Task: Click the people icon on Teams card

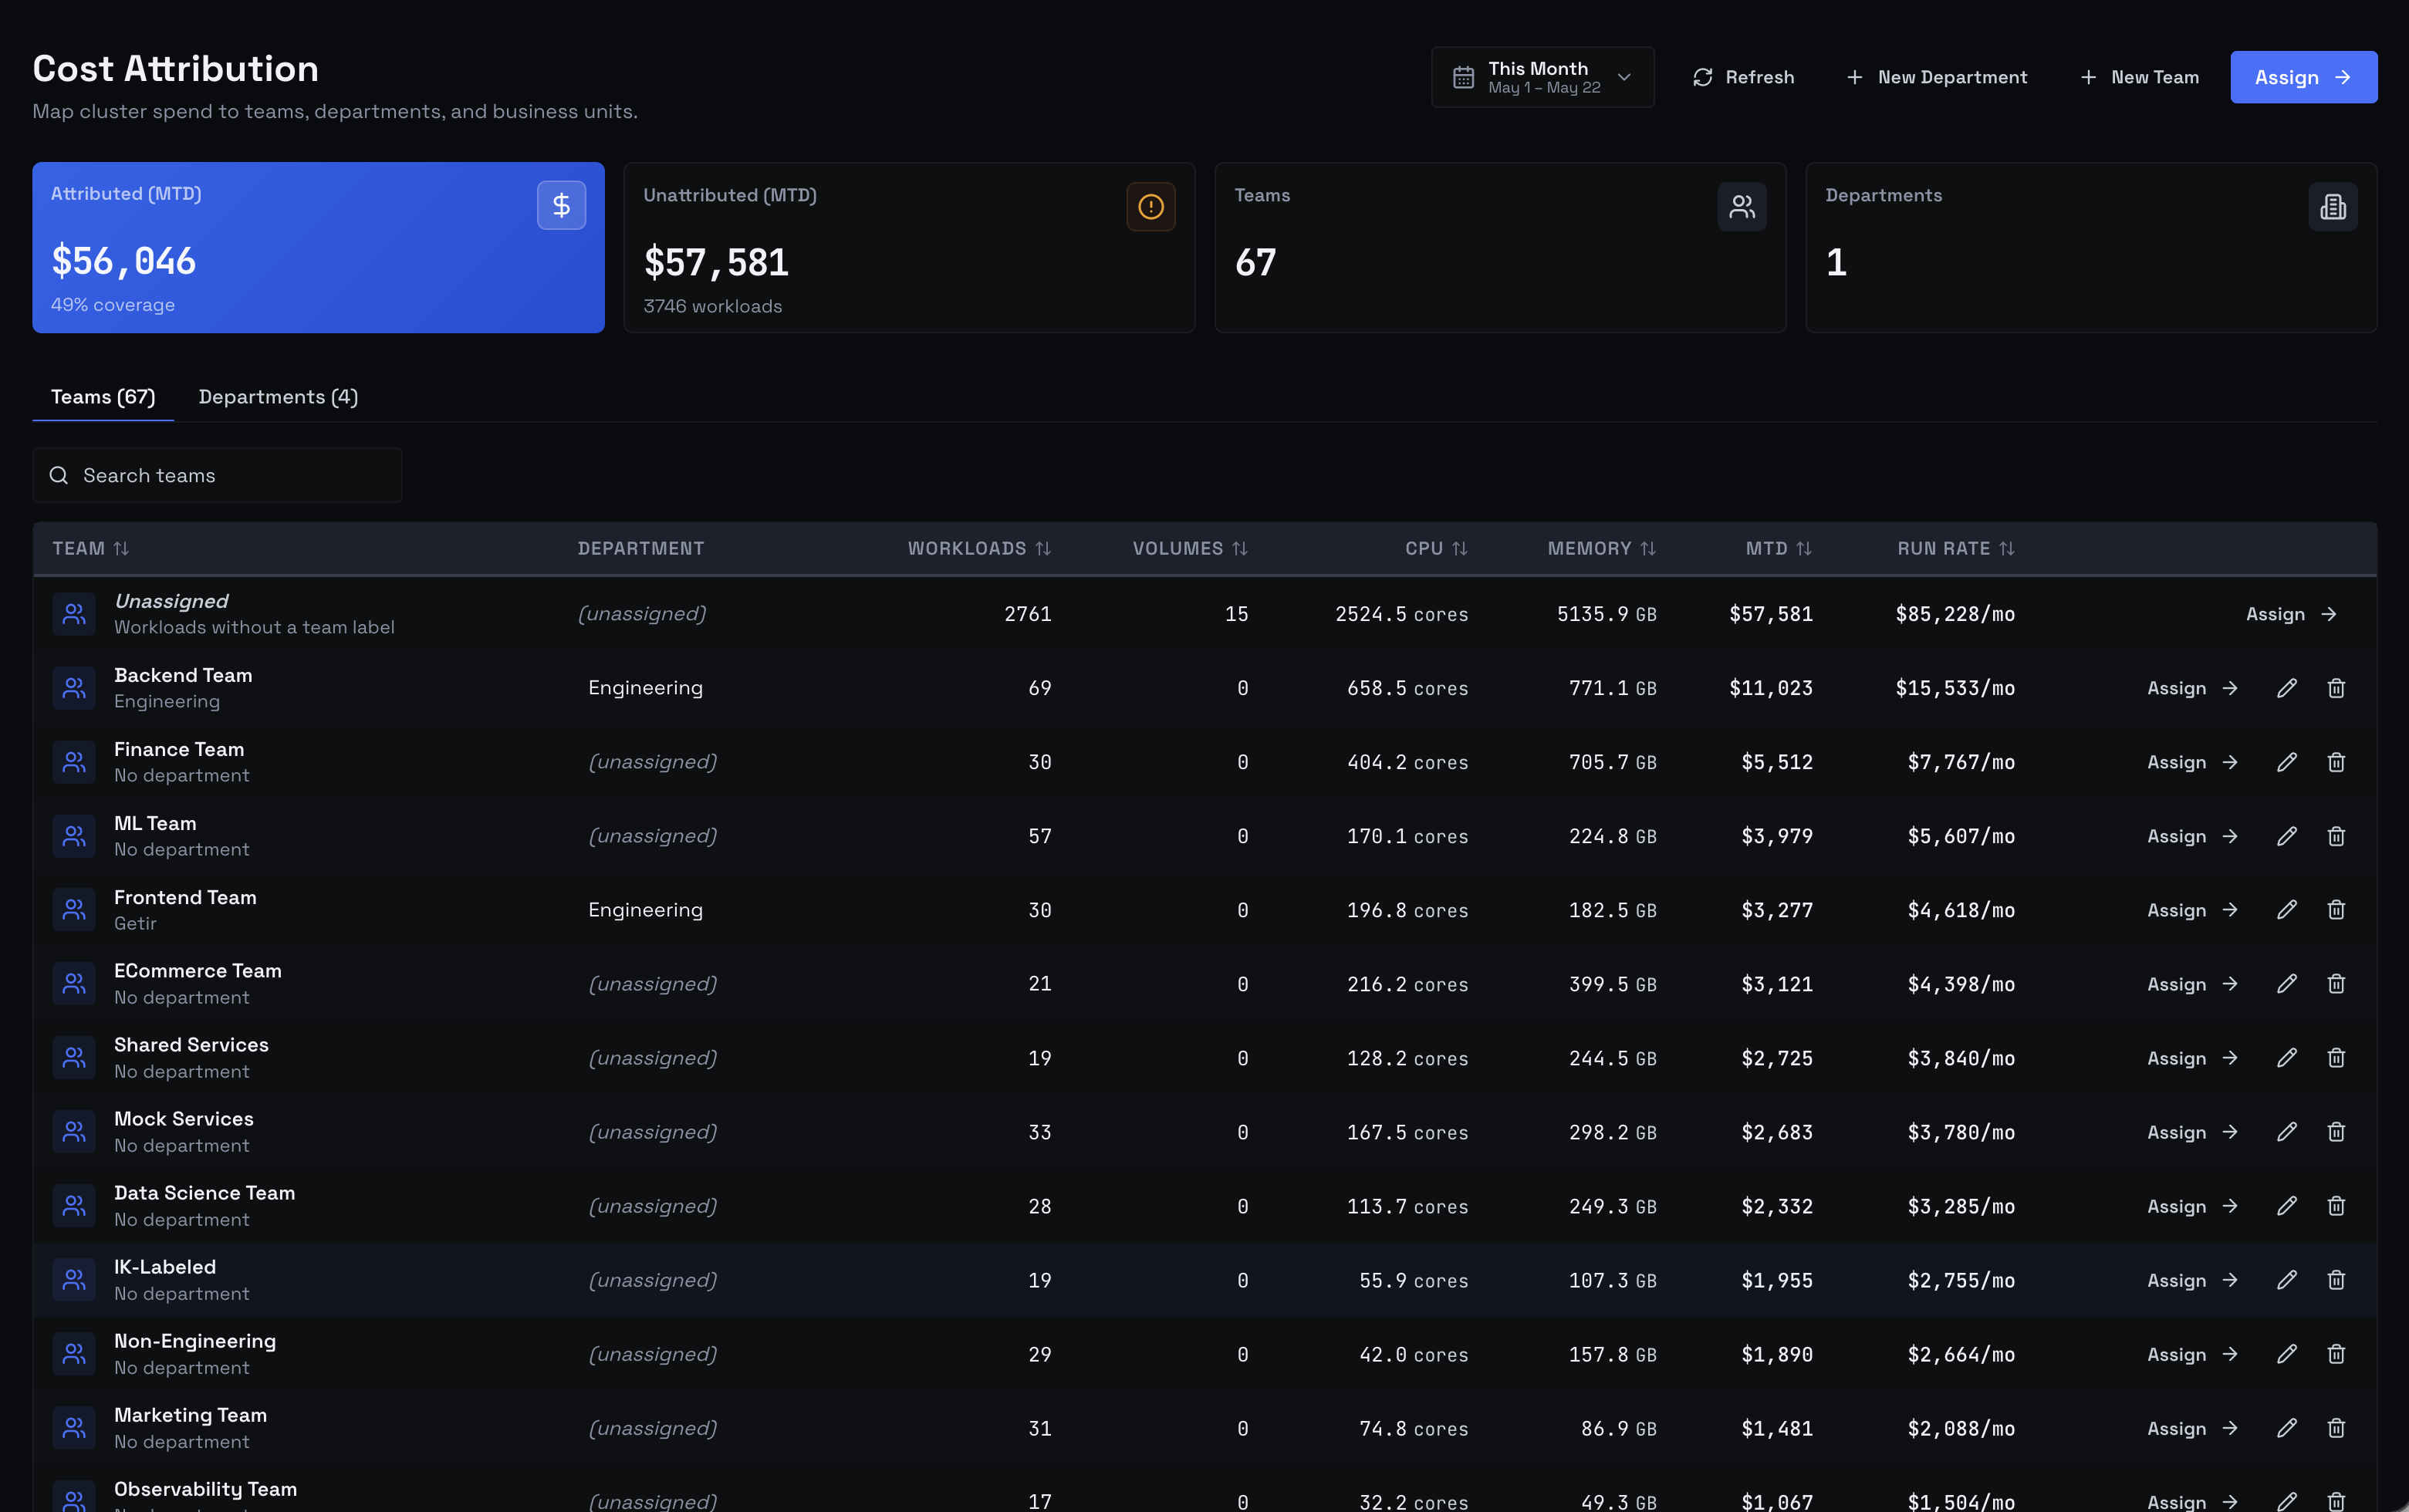Action: (x=1741, y=207)
